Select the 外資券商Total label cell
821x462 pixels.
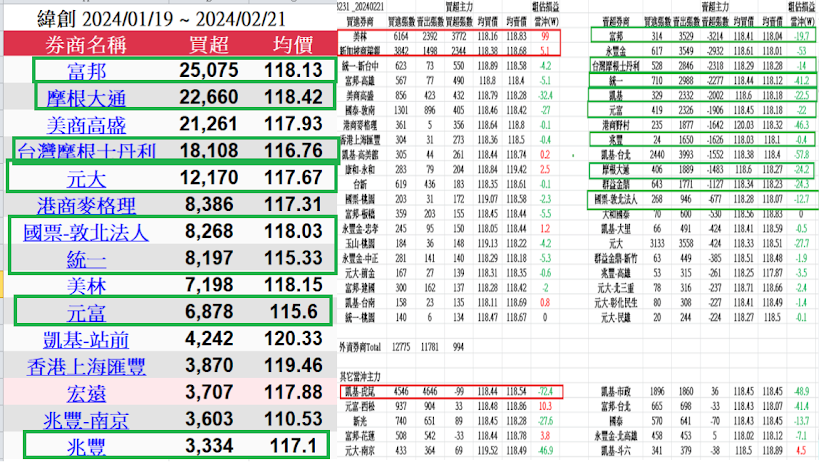tap(360, 347)
